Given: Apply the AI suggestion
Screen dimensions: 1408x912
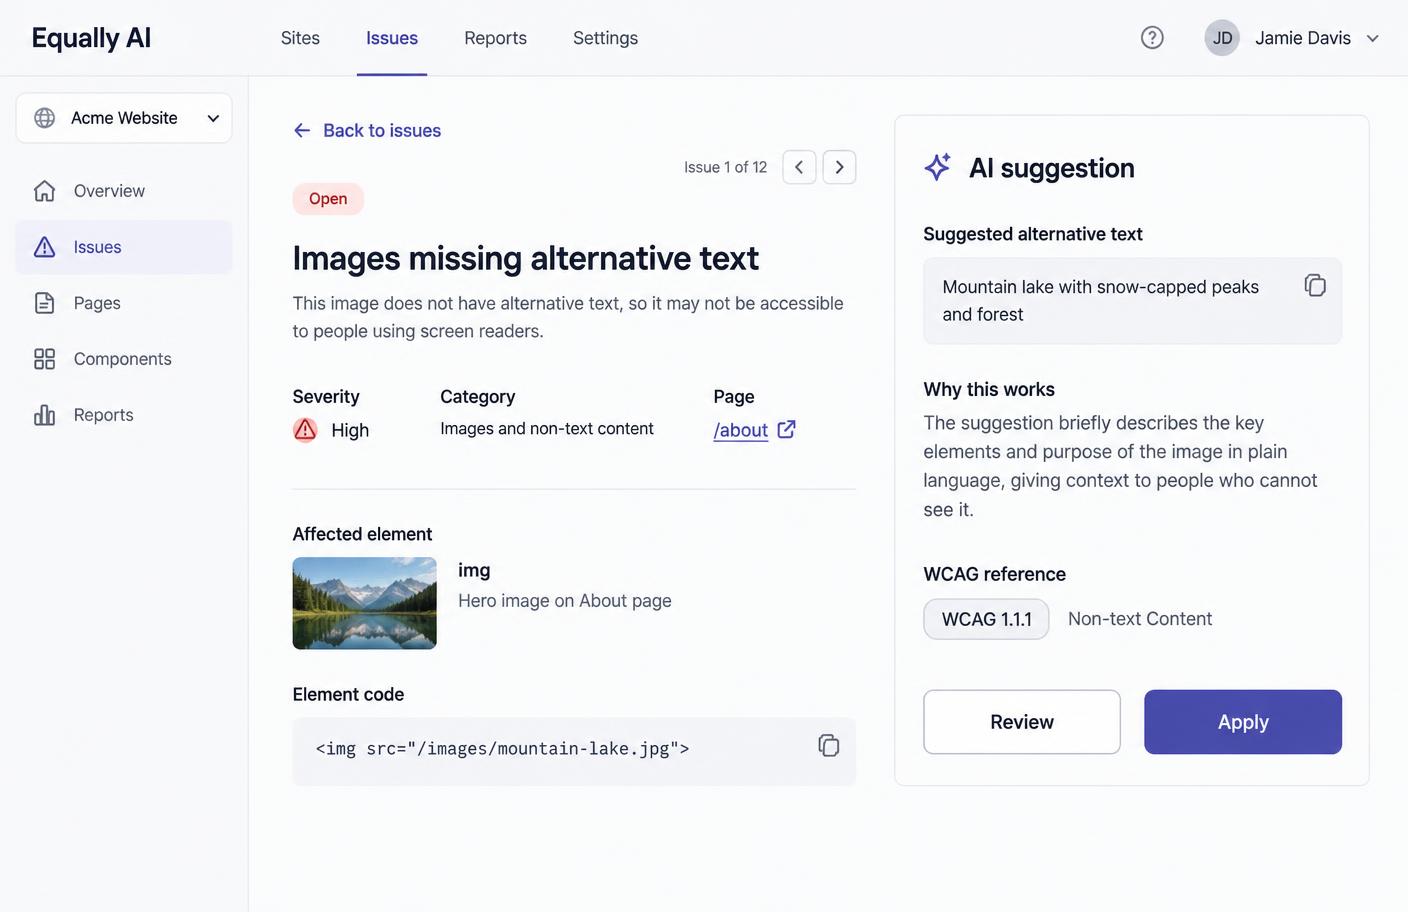Looking at the screenshot, I should point(1243,722).
